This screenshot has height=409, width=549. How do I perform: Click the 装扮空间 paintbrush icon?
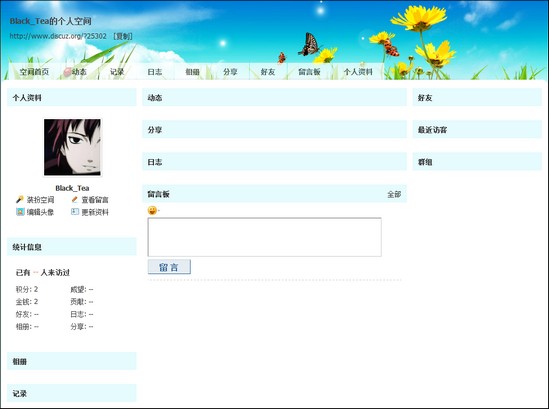click(20, 200)
